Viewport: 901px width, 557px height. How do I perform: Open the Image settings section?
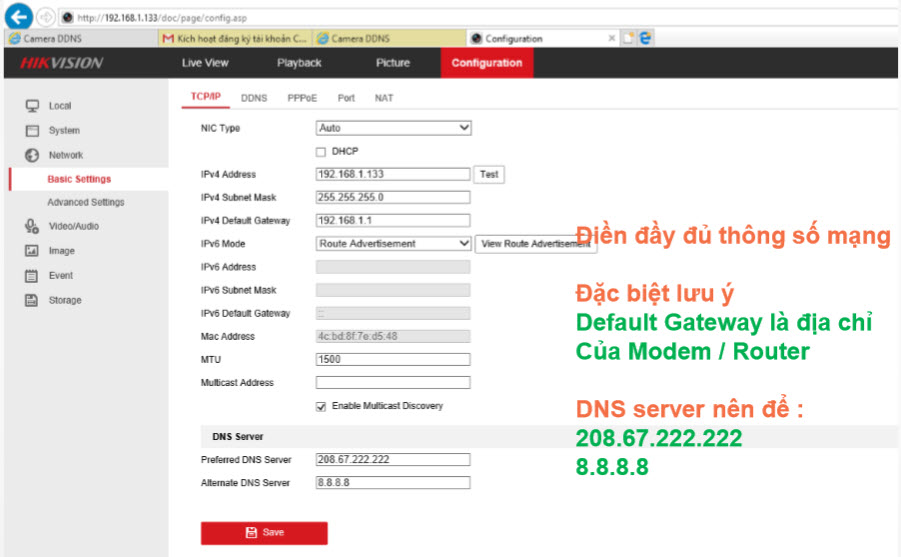click(61, 251)
